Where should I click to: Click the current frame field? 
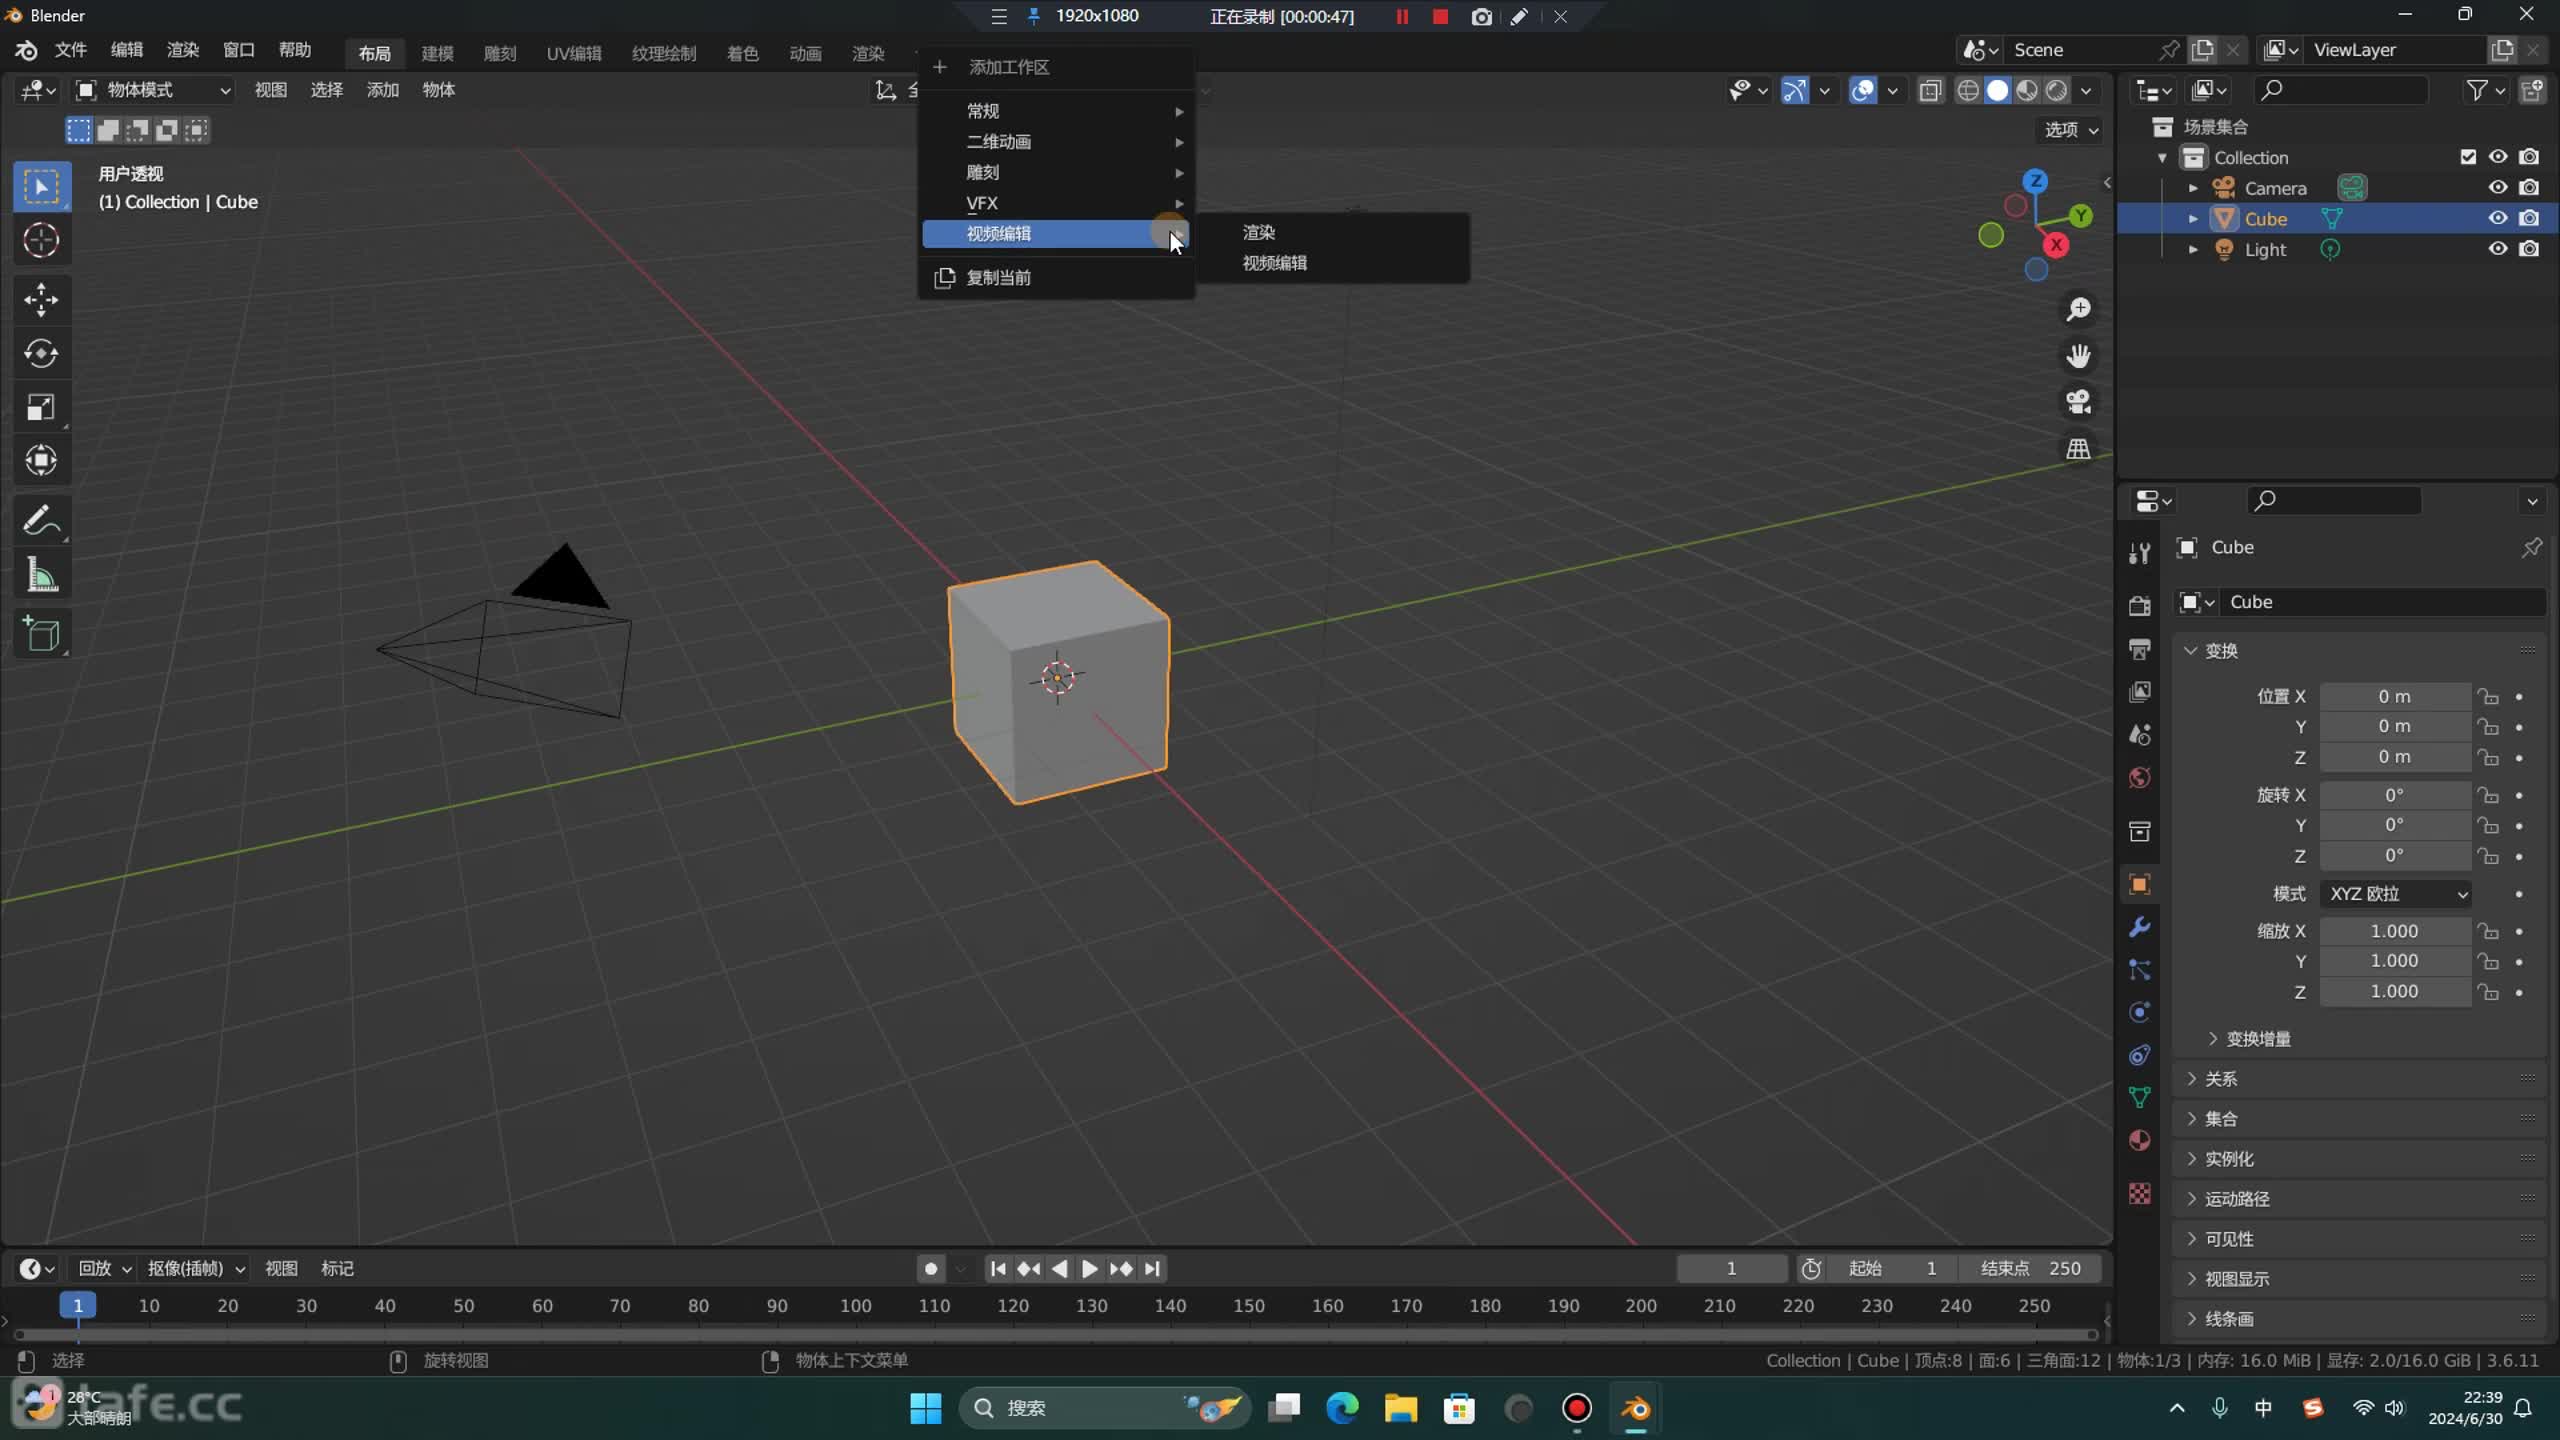tap(1731, 1268)
